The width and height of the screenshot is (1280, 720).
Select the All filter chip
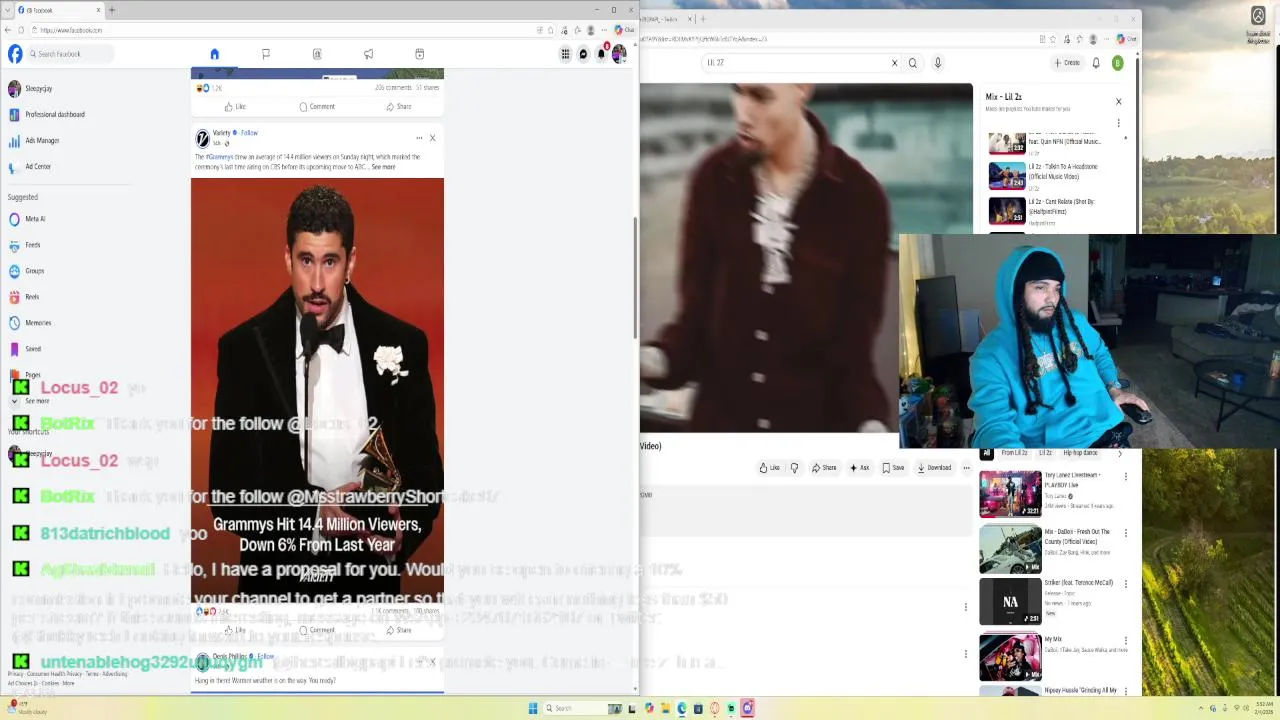987,453
